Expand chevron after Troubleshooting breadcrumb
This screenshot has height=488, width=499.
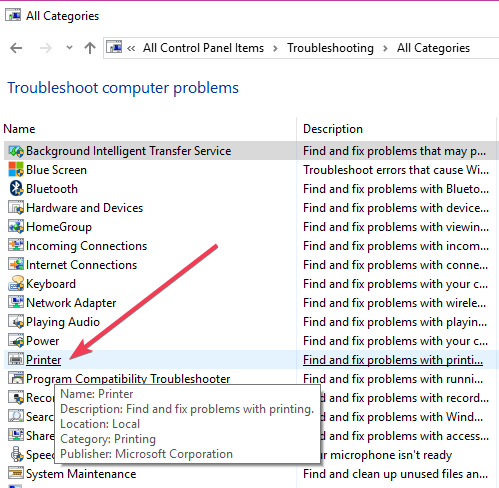(x=385, y=48)
